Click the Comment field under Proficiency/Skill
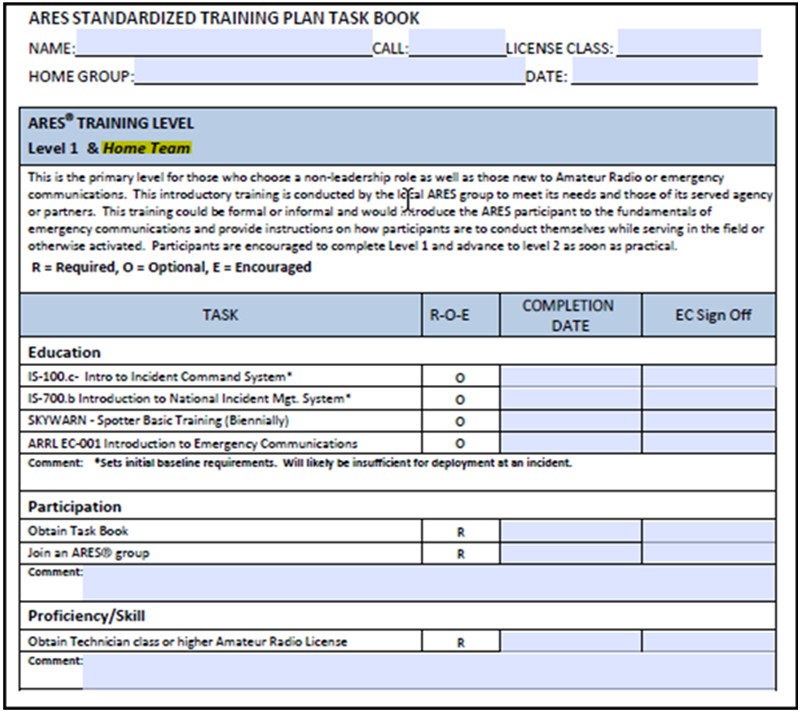This screenshot has width=800, height=712. [x=428, y=671]
